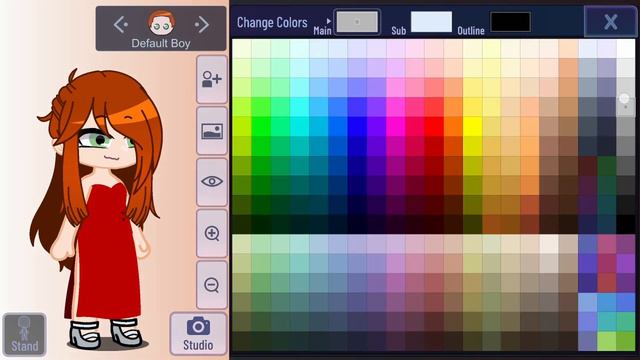Pick the pure black swatch in upper grid

[626, 224]
